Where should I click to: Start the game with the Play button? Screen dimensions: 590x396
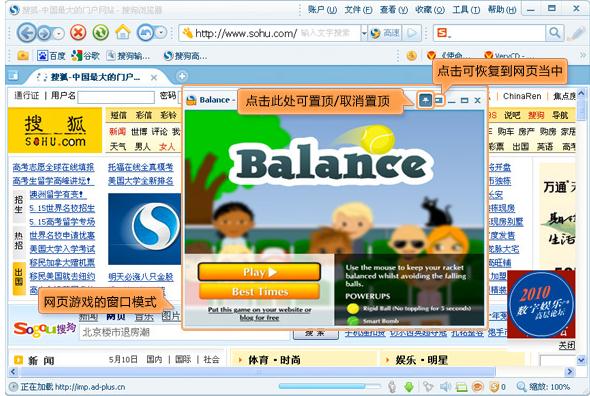(x=259, y=272)
